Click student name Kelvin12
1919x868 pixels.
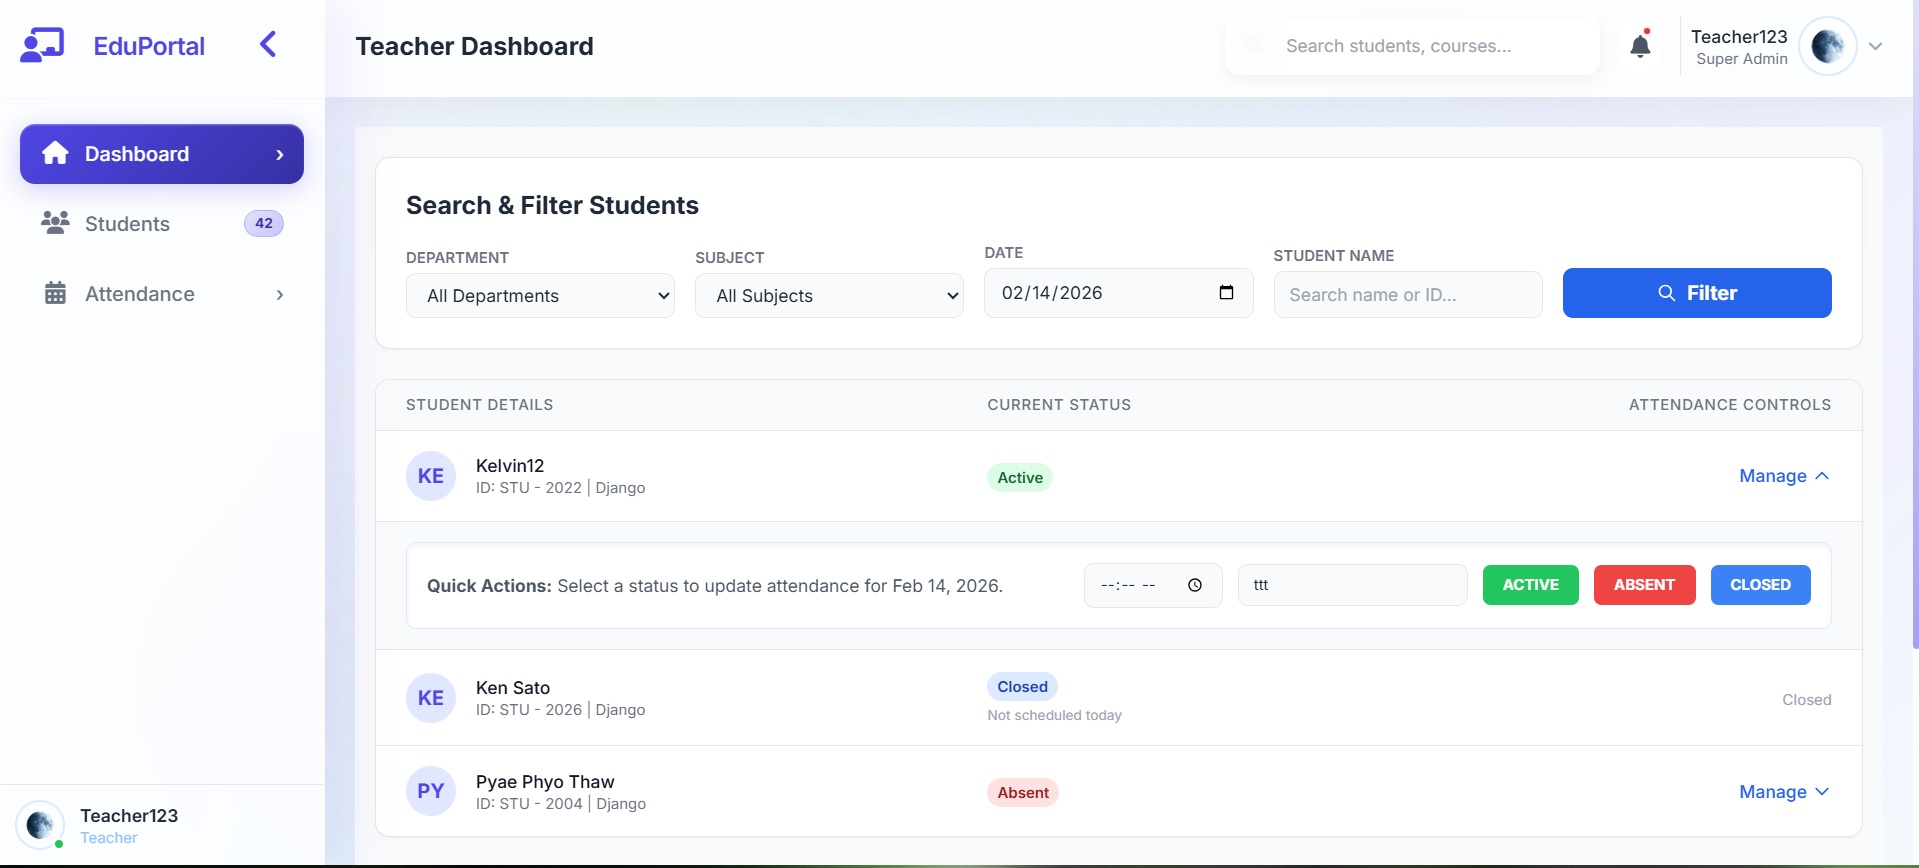pos(510,466)
